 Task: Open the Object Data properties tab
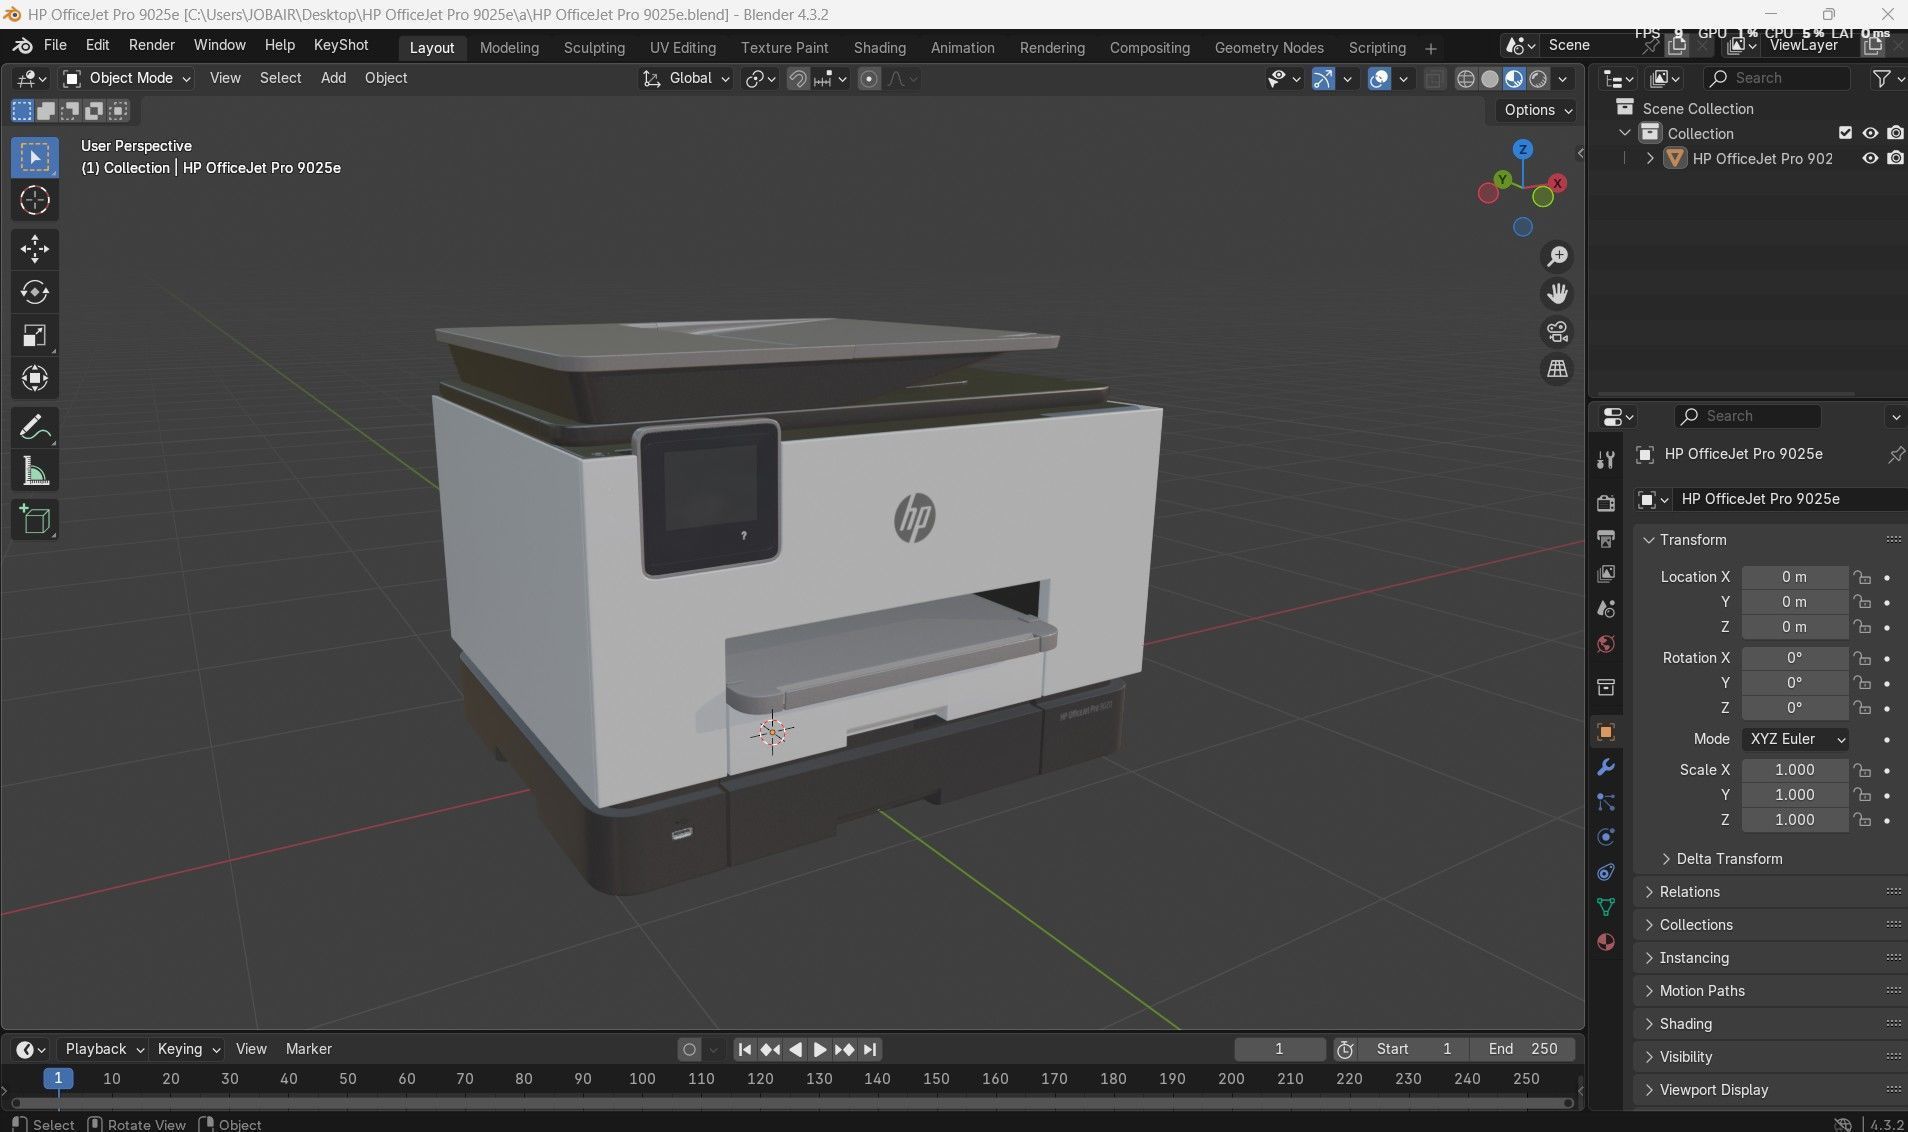pos(1606,907)
